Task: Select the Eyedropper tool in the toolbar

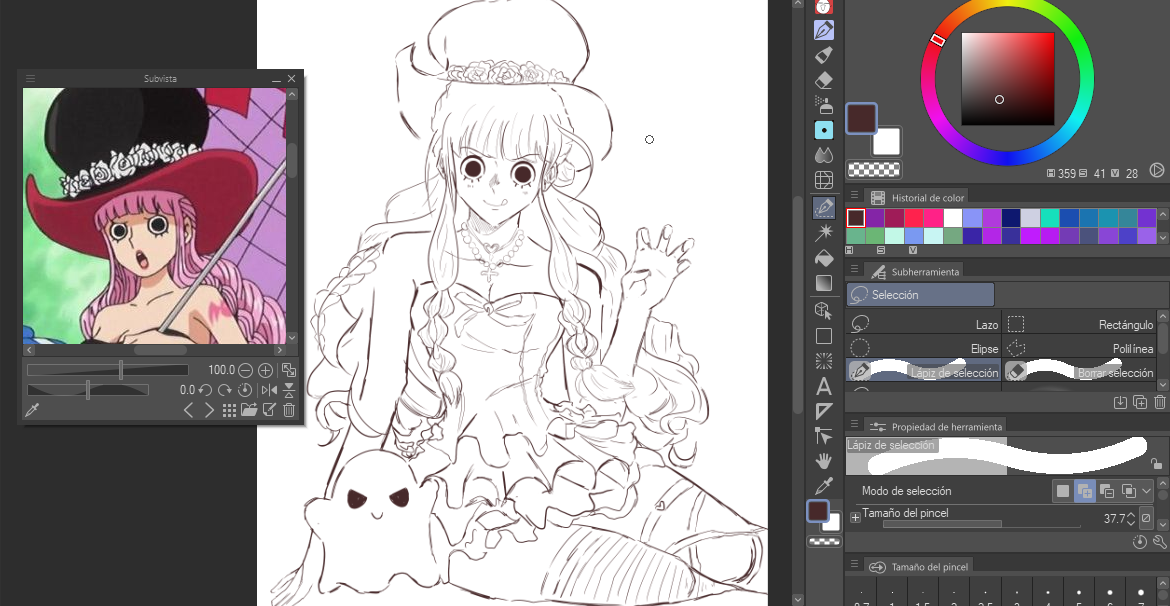Action: click(x=824, y=487)
